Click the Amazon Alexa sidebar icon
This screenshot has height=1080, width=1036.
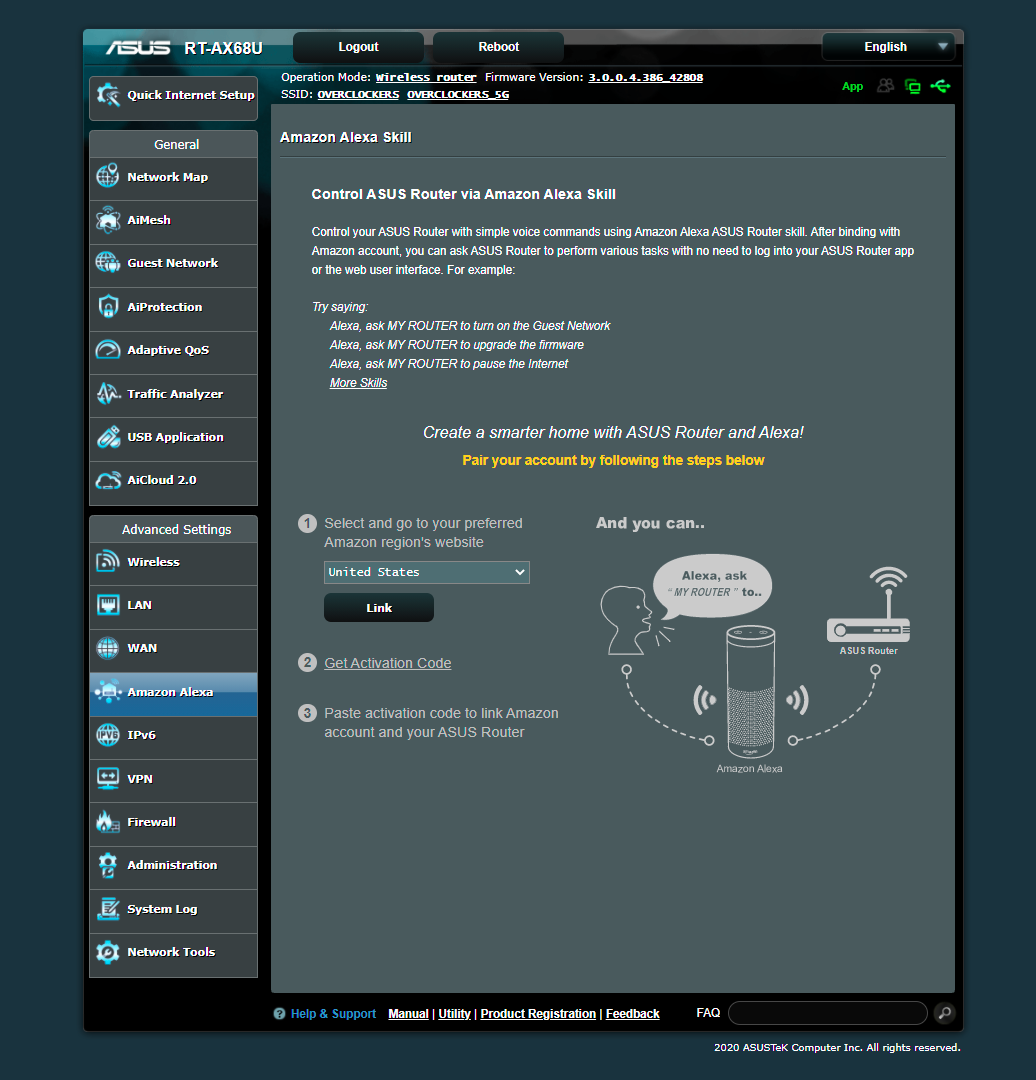108,692
